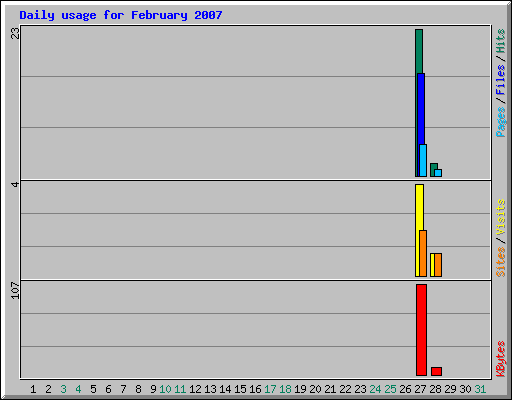Click the orange Sites bar for day 27
Screen dimensions: 512x400
[x=423, y=253]
